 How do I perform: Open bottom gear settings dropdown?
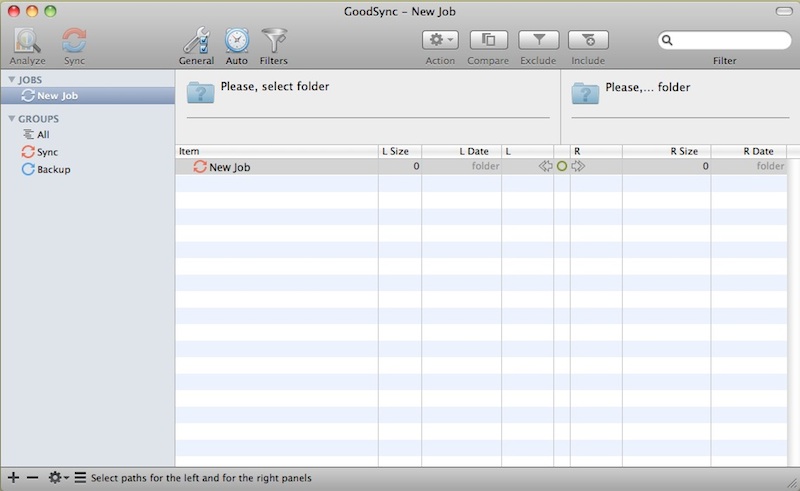(x=58, y=478)
